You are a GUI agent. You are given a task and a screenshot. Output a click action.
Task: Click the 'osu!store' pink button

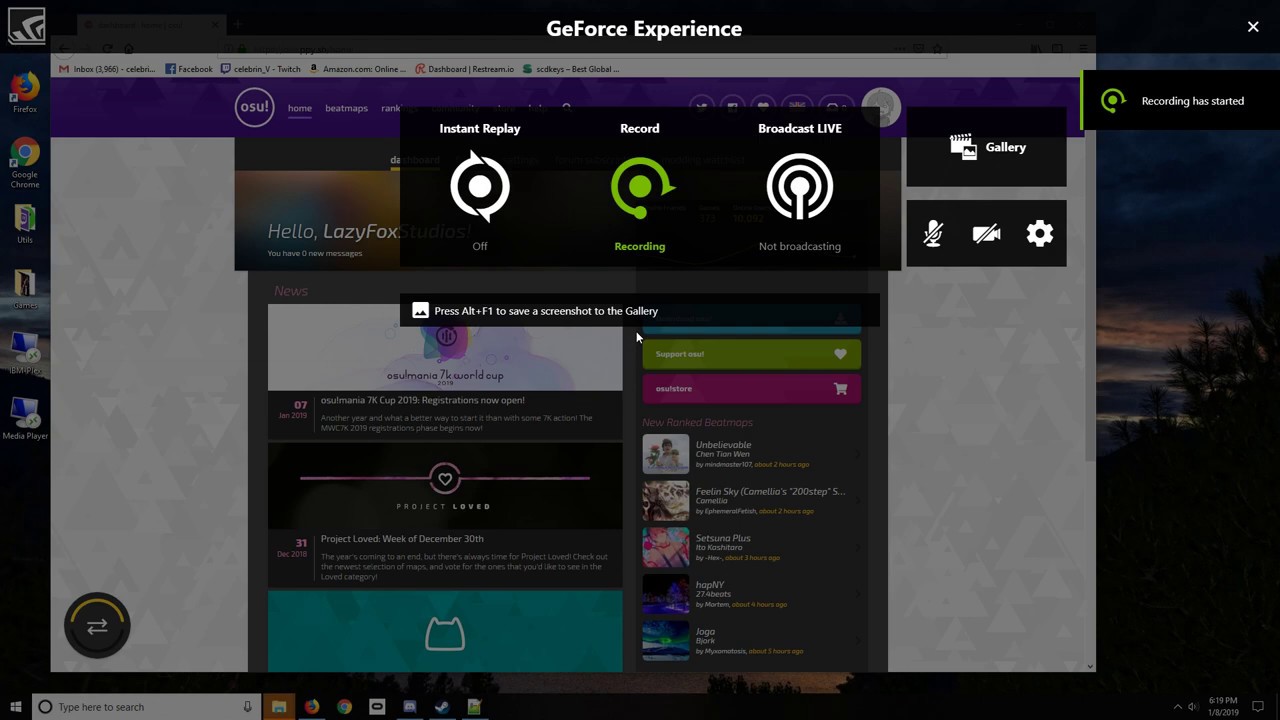751,389
